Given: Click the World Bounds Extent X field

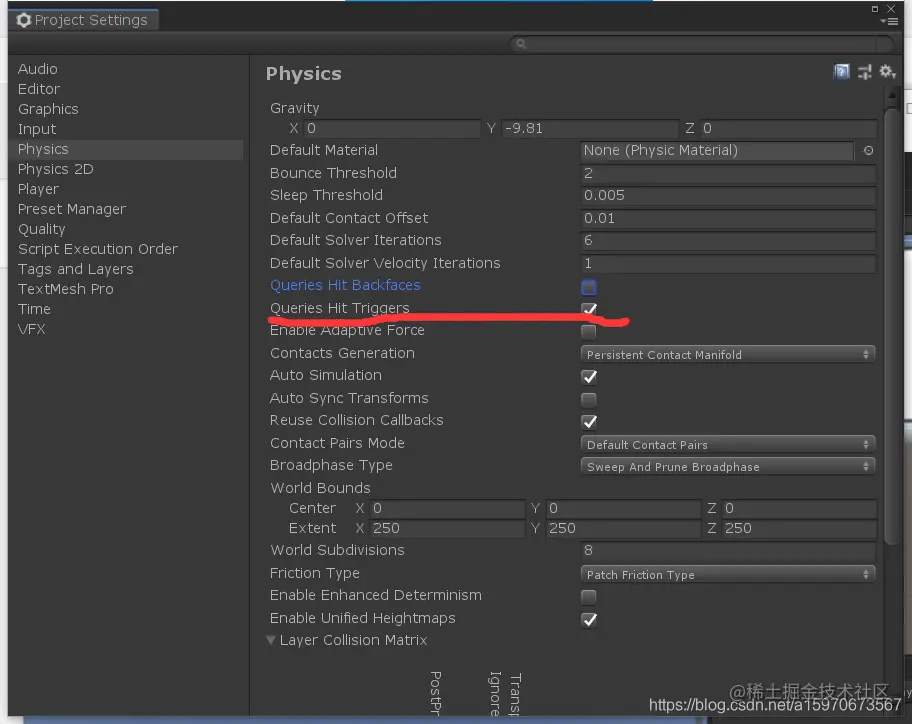Looking at the screenshot, I should [447, 529].
